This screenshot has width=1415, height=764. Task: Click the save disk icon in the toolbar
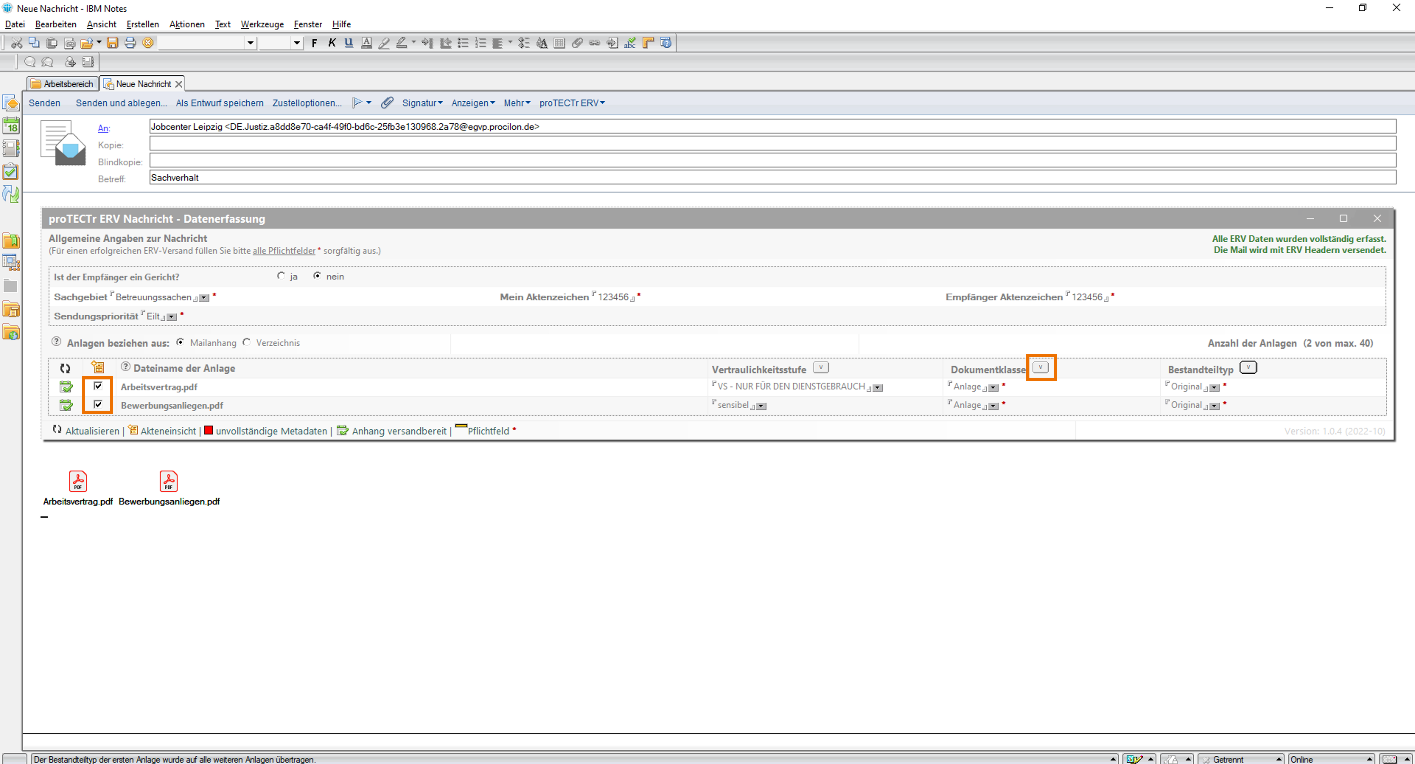[113, 43]
